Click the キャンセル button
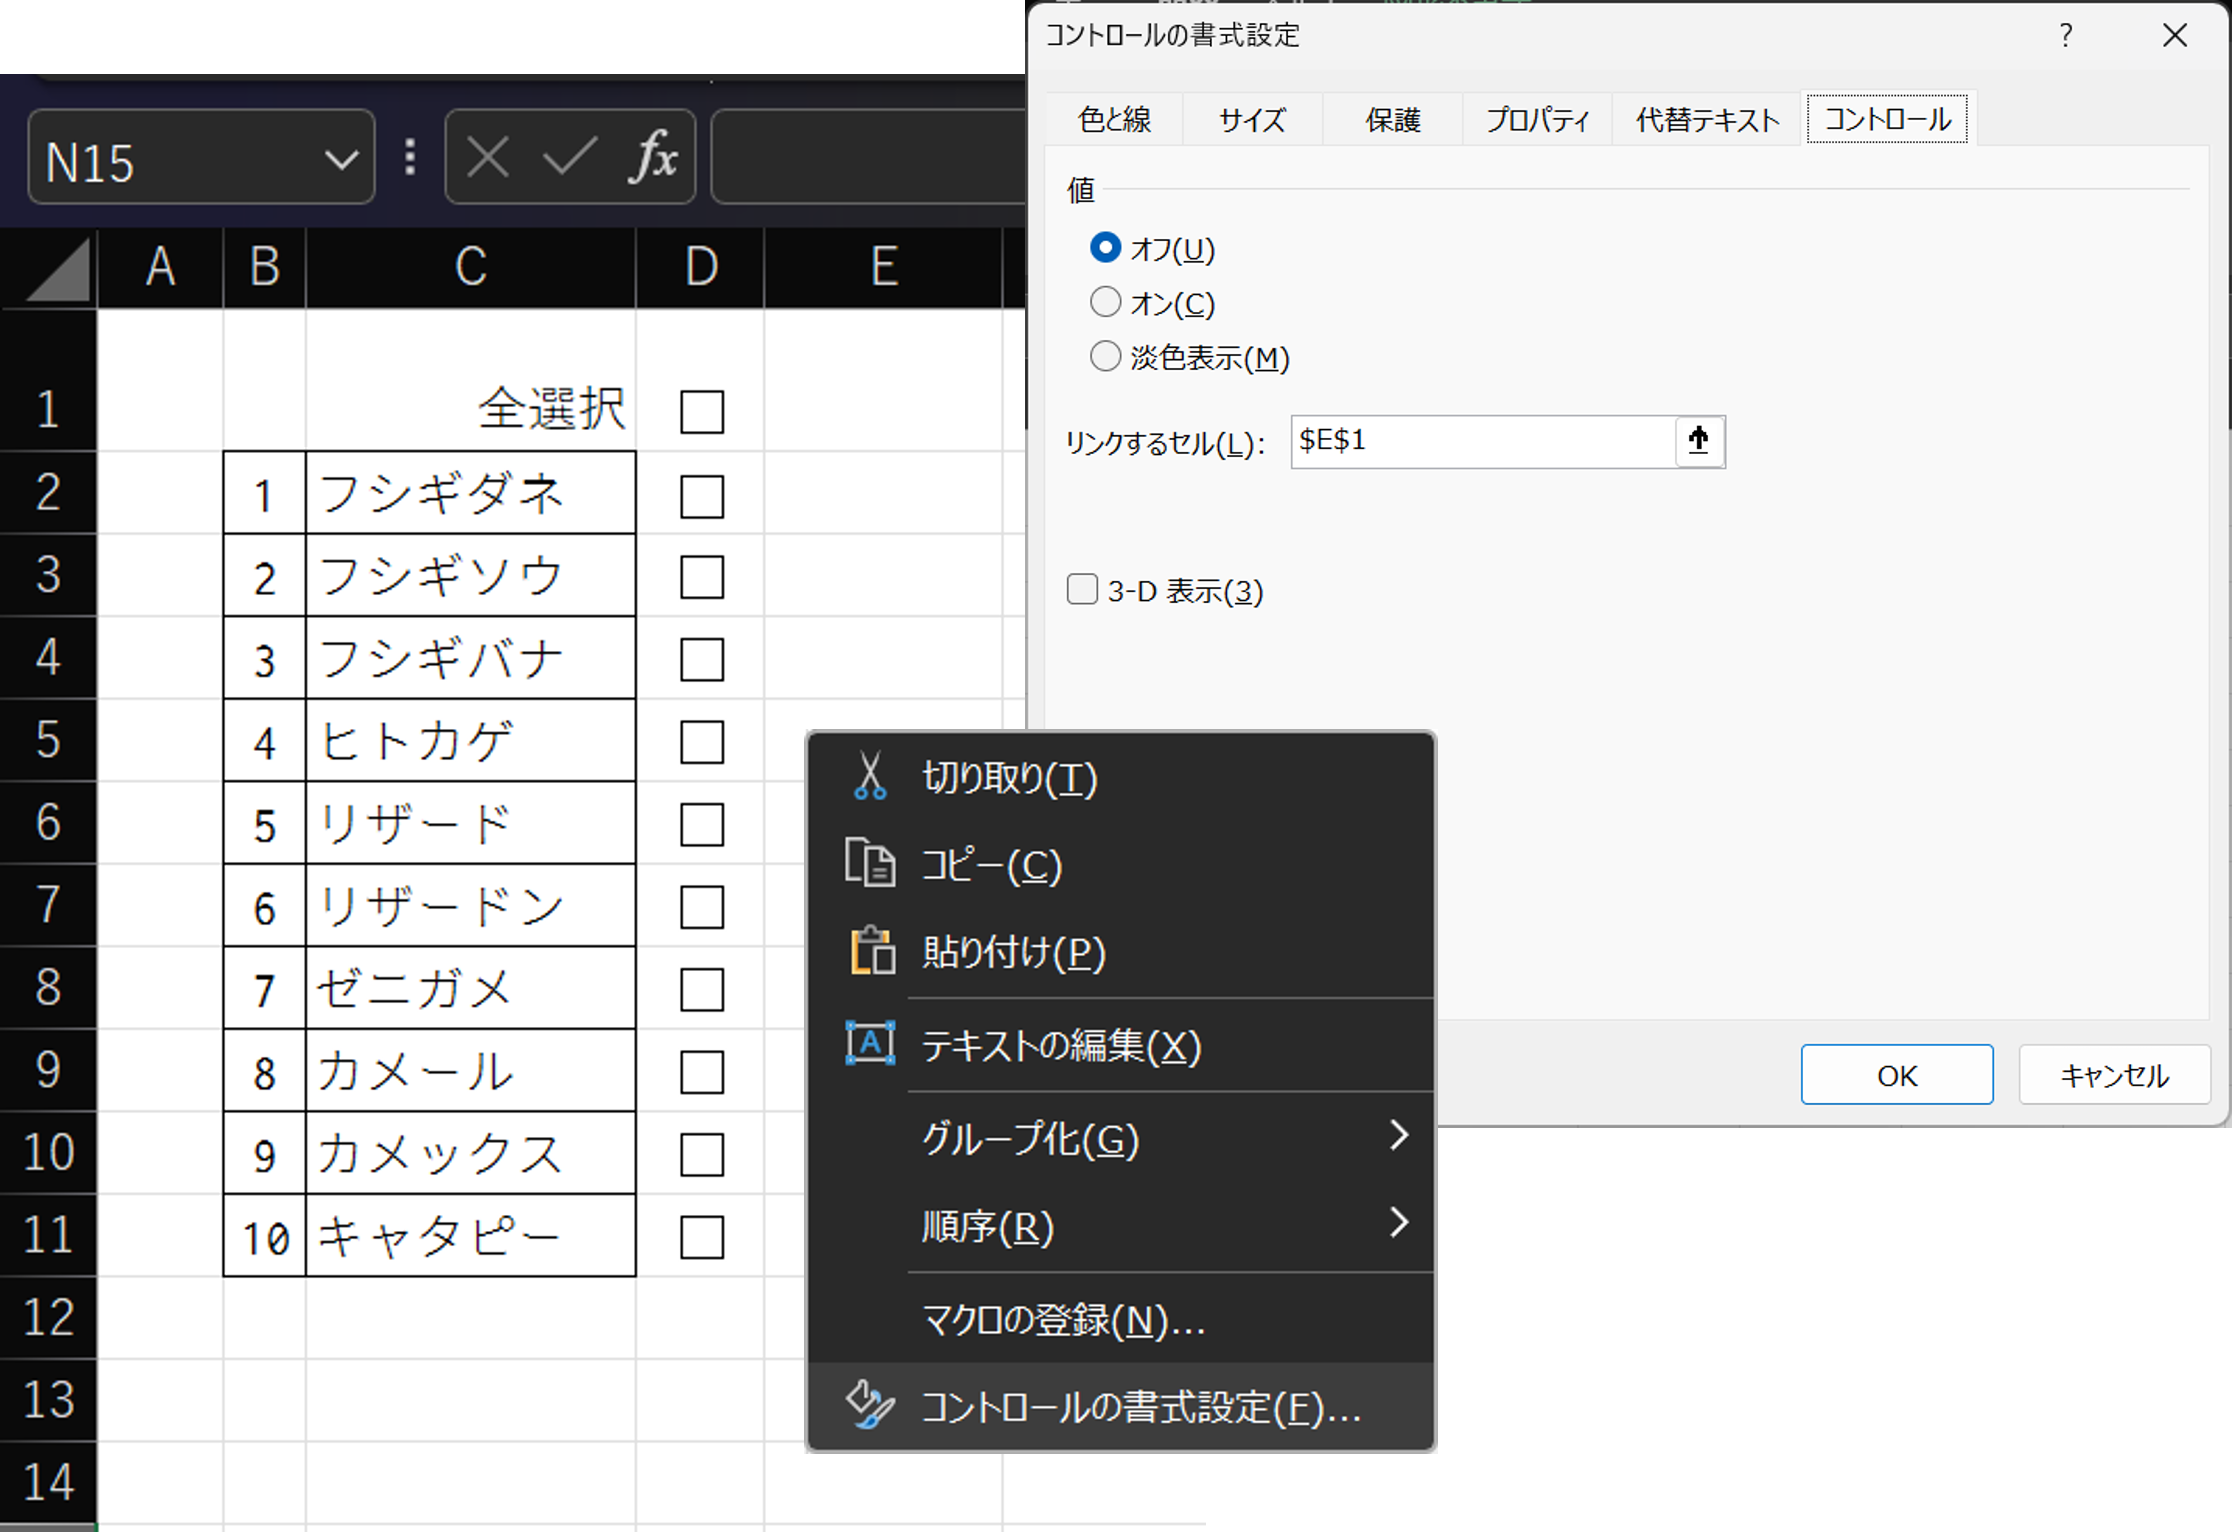The height and width of the screenshot is (1532, 2232). coord(2114,1075)
